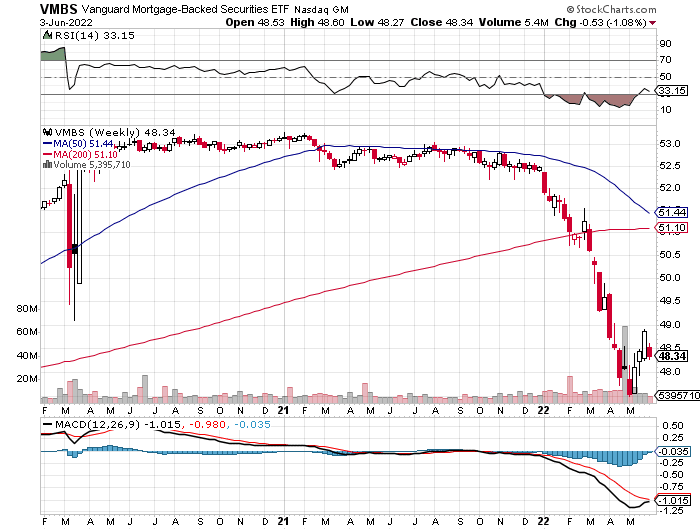The width and height of the screenshot is (700, 530).
Task: Click the '22' year marker under MACD panel
Action: tap(543, 521)
